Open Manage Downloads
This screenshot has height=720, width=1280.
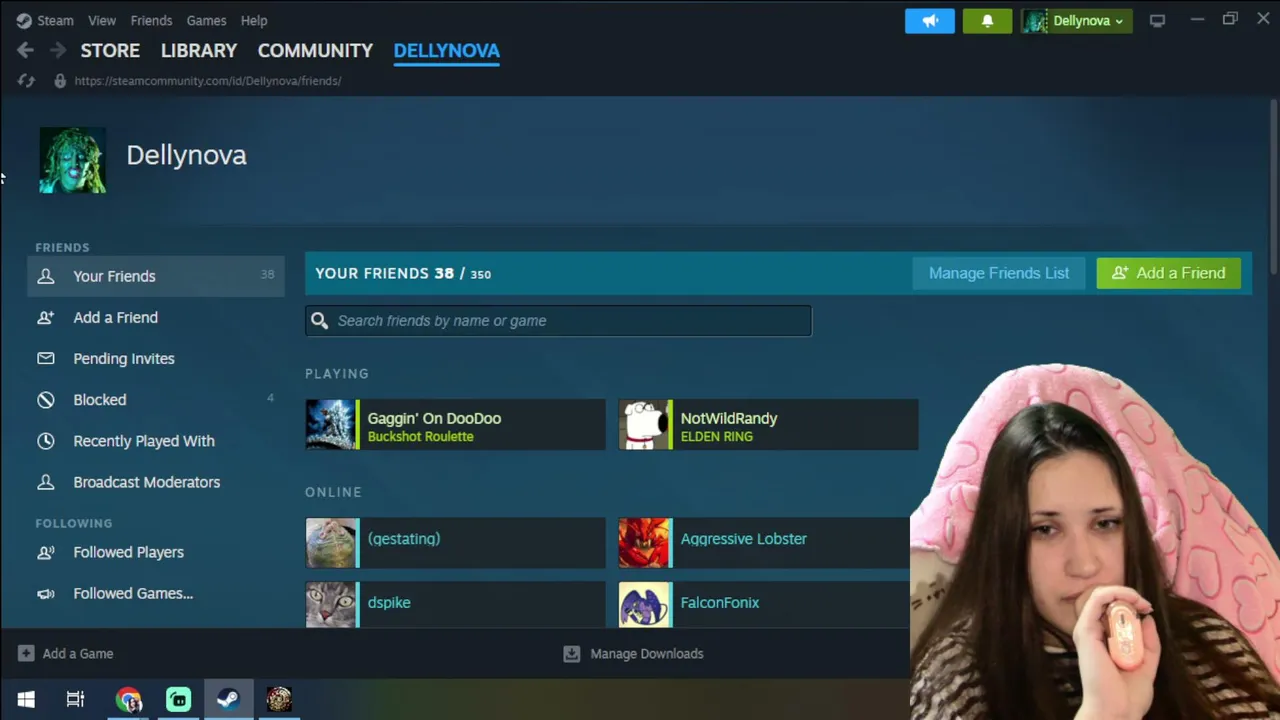pyautogui.click(x=634, y=654)
